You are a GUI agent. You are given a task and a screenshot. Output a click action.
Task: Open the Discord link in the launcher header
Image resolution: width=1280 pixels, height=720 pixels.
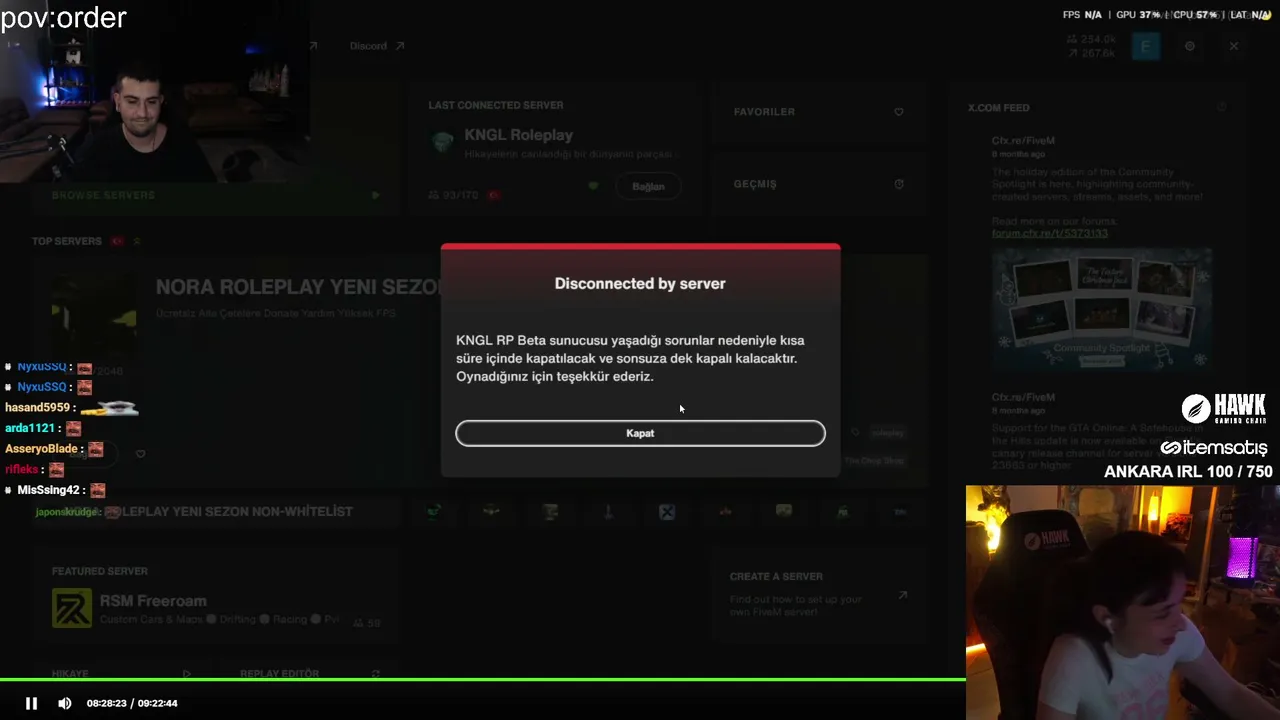tap(368, 46)
